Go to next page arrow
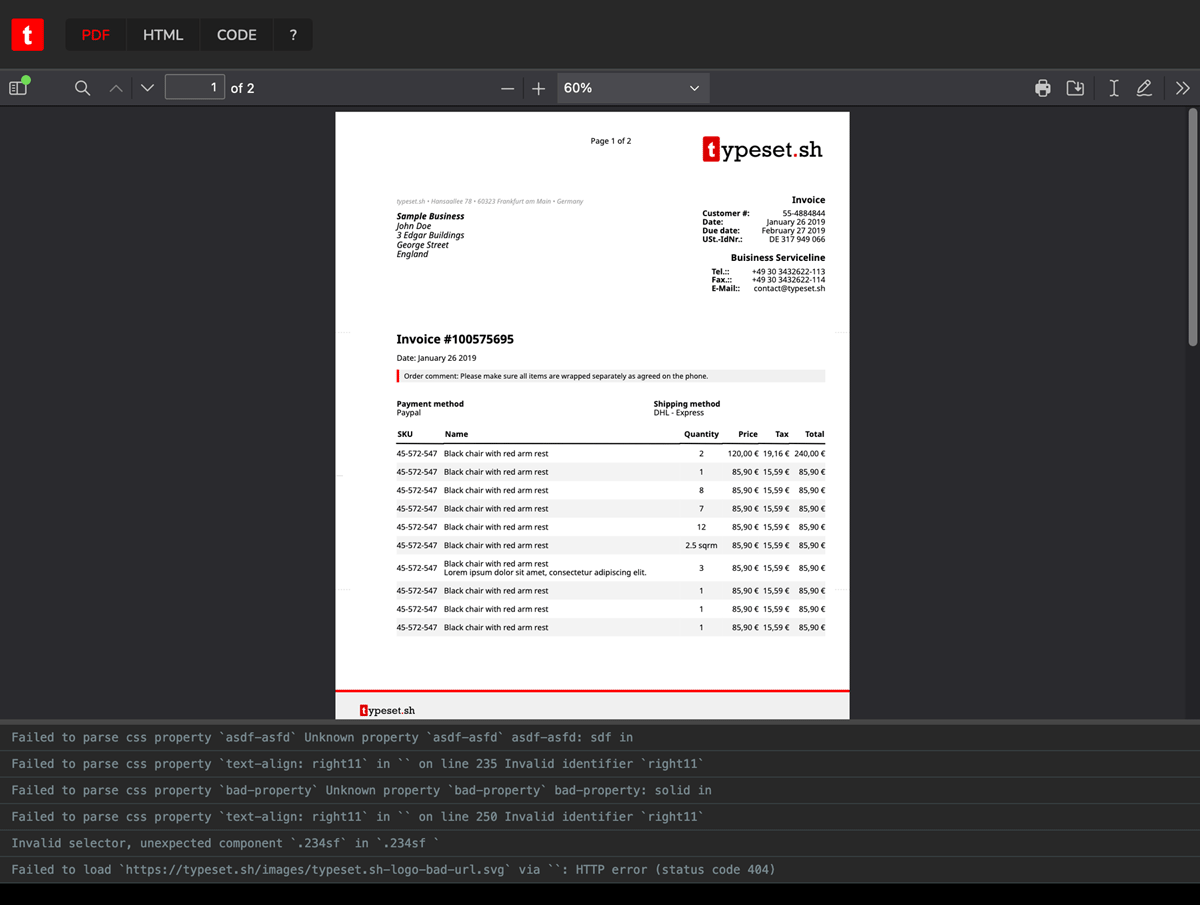The image size is (1200, 905). [x=148, y=88]
